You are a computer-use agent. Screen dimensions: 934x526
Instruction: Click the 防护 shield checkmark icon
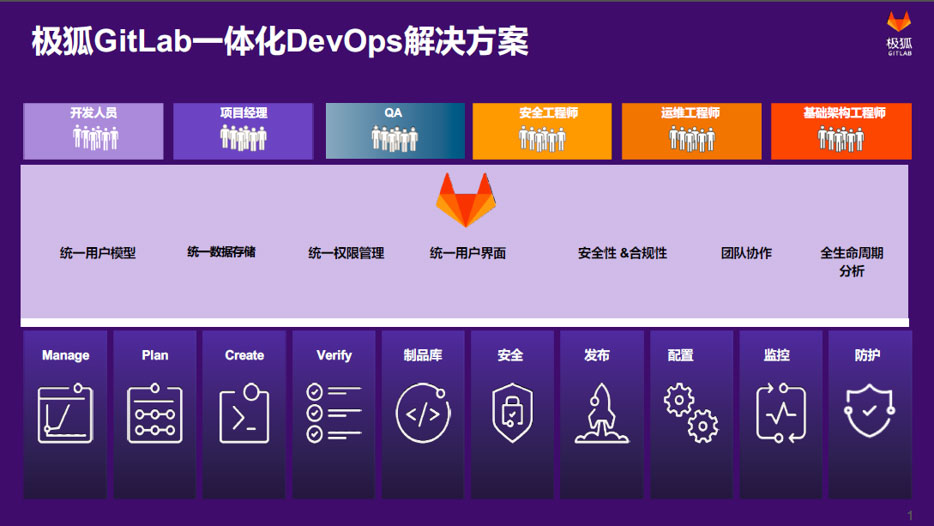pyautogui.click(x=870, y=411)
